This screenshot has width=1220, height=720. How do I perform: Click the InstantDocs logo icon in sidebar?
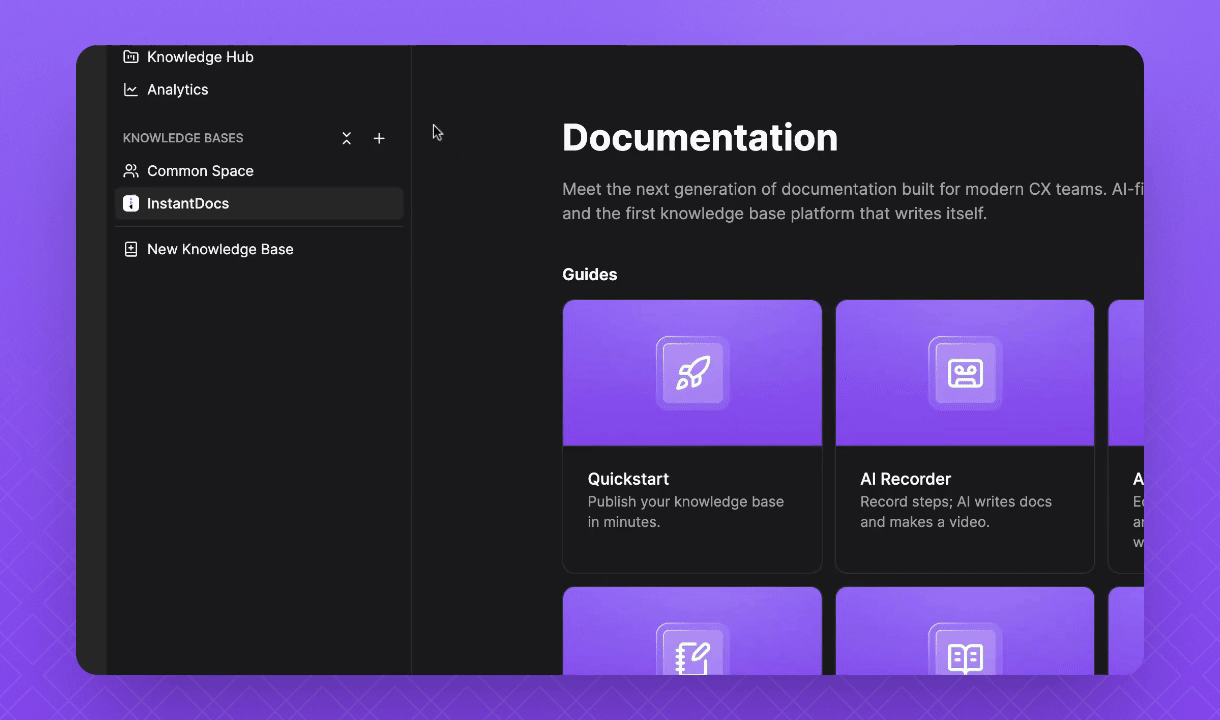click(131, 204)
